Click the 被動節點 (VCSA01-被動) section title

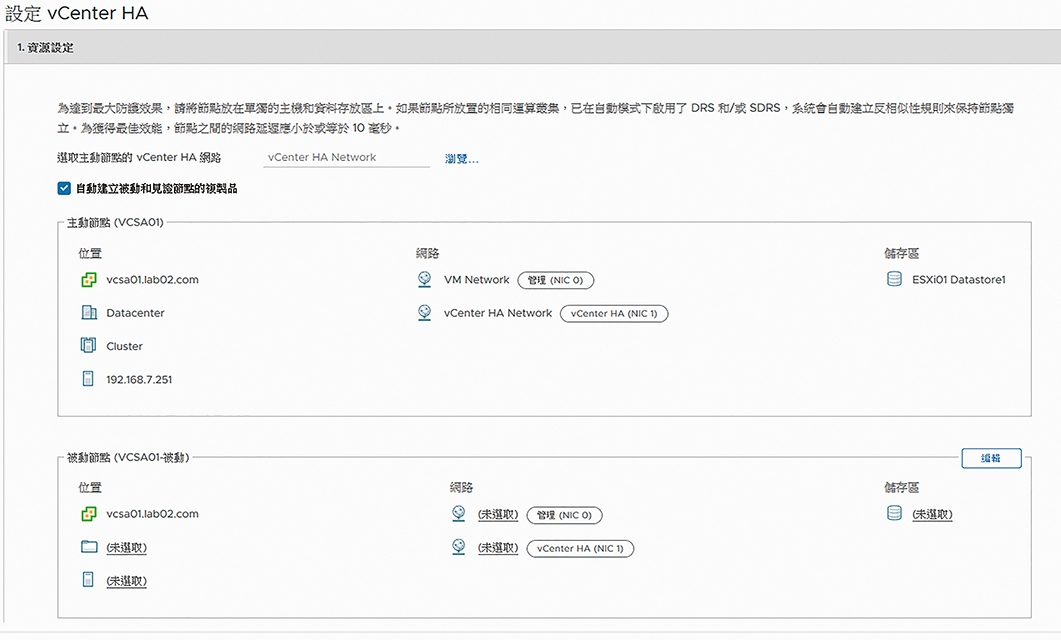pos(128,458)
